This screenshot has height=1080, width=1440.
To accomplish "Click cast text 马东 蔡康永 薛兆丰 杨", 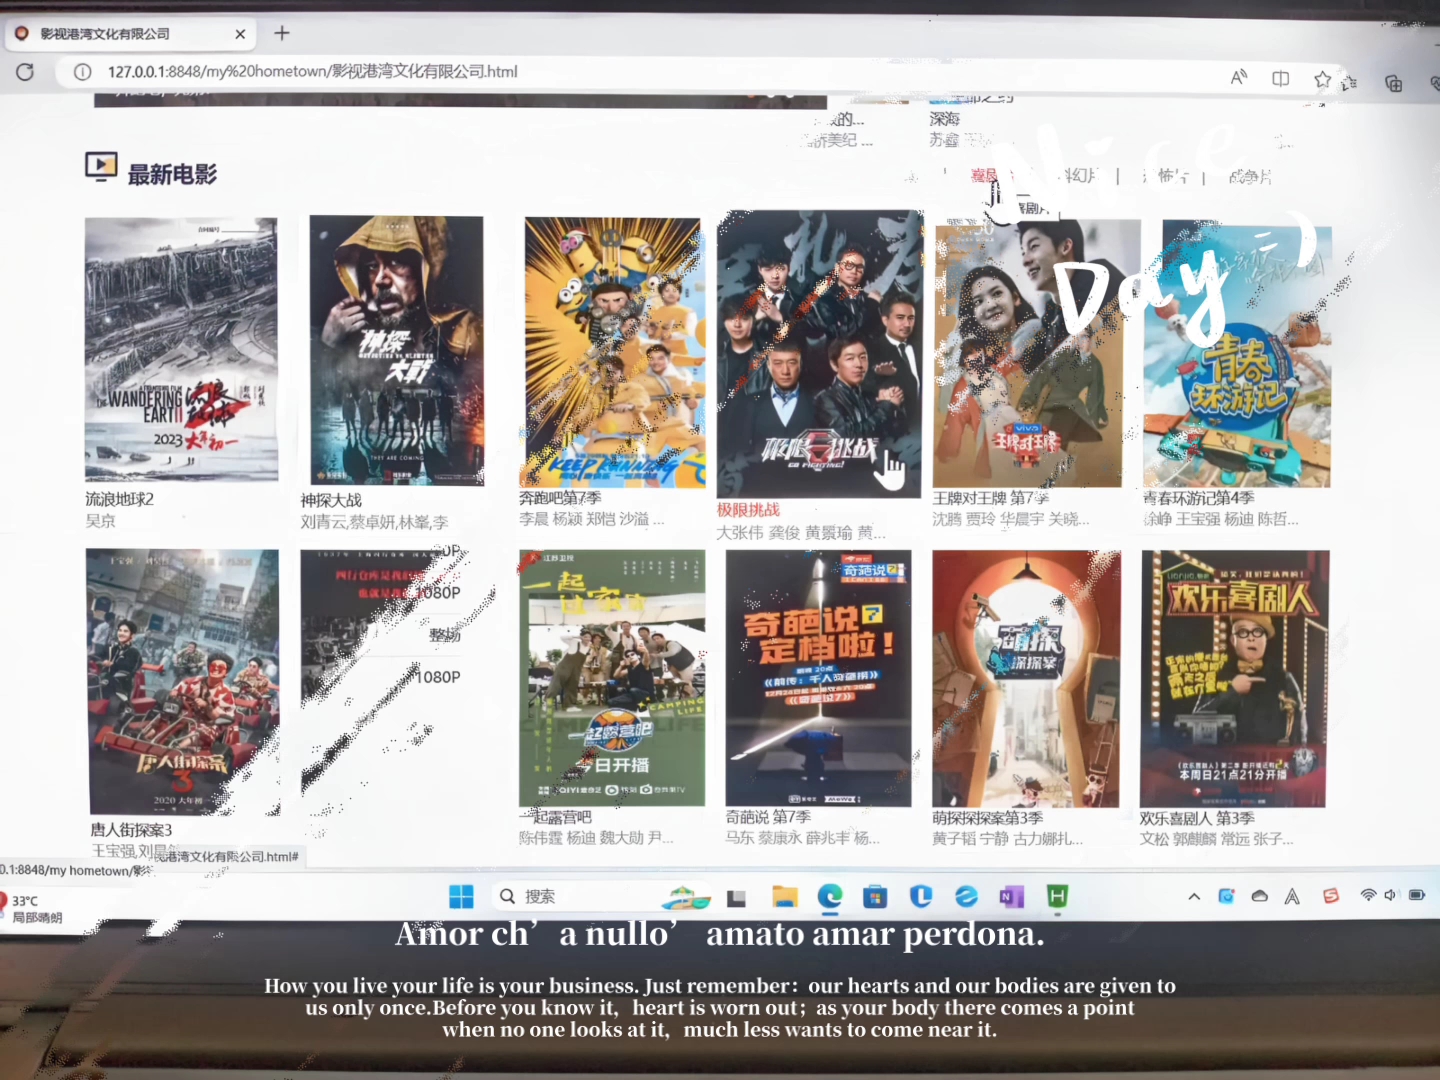I will (803, 838).
